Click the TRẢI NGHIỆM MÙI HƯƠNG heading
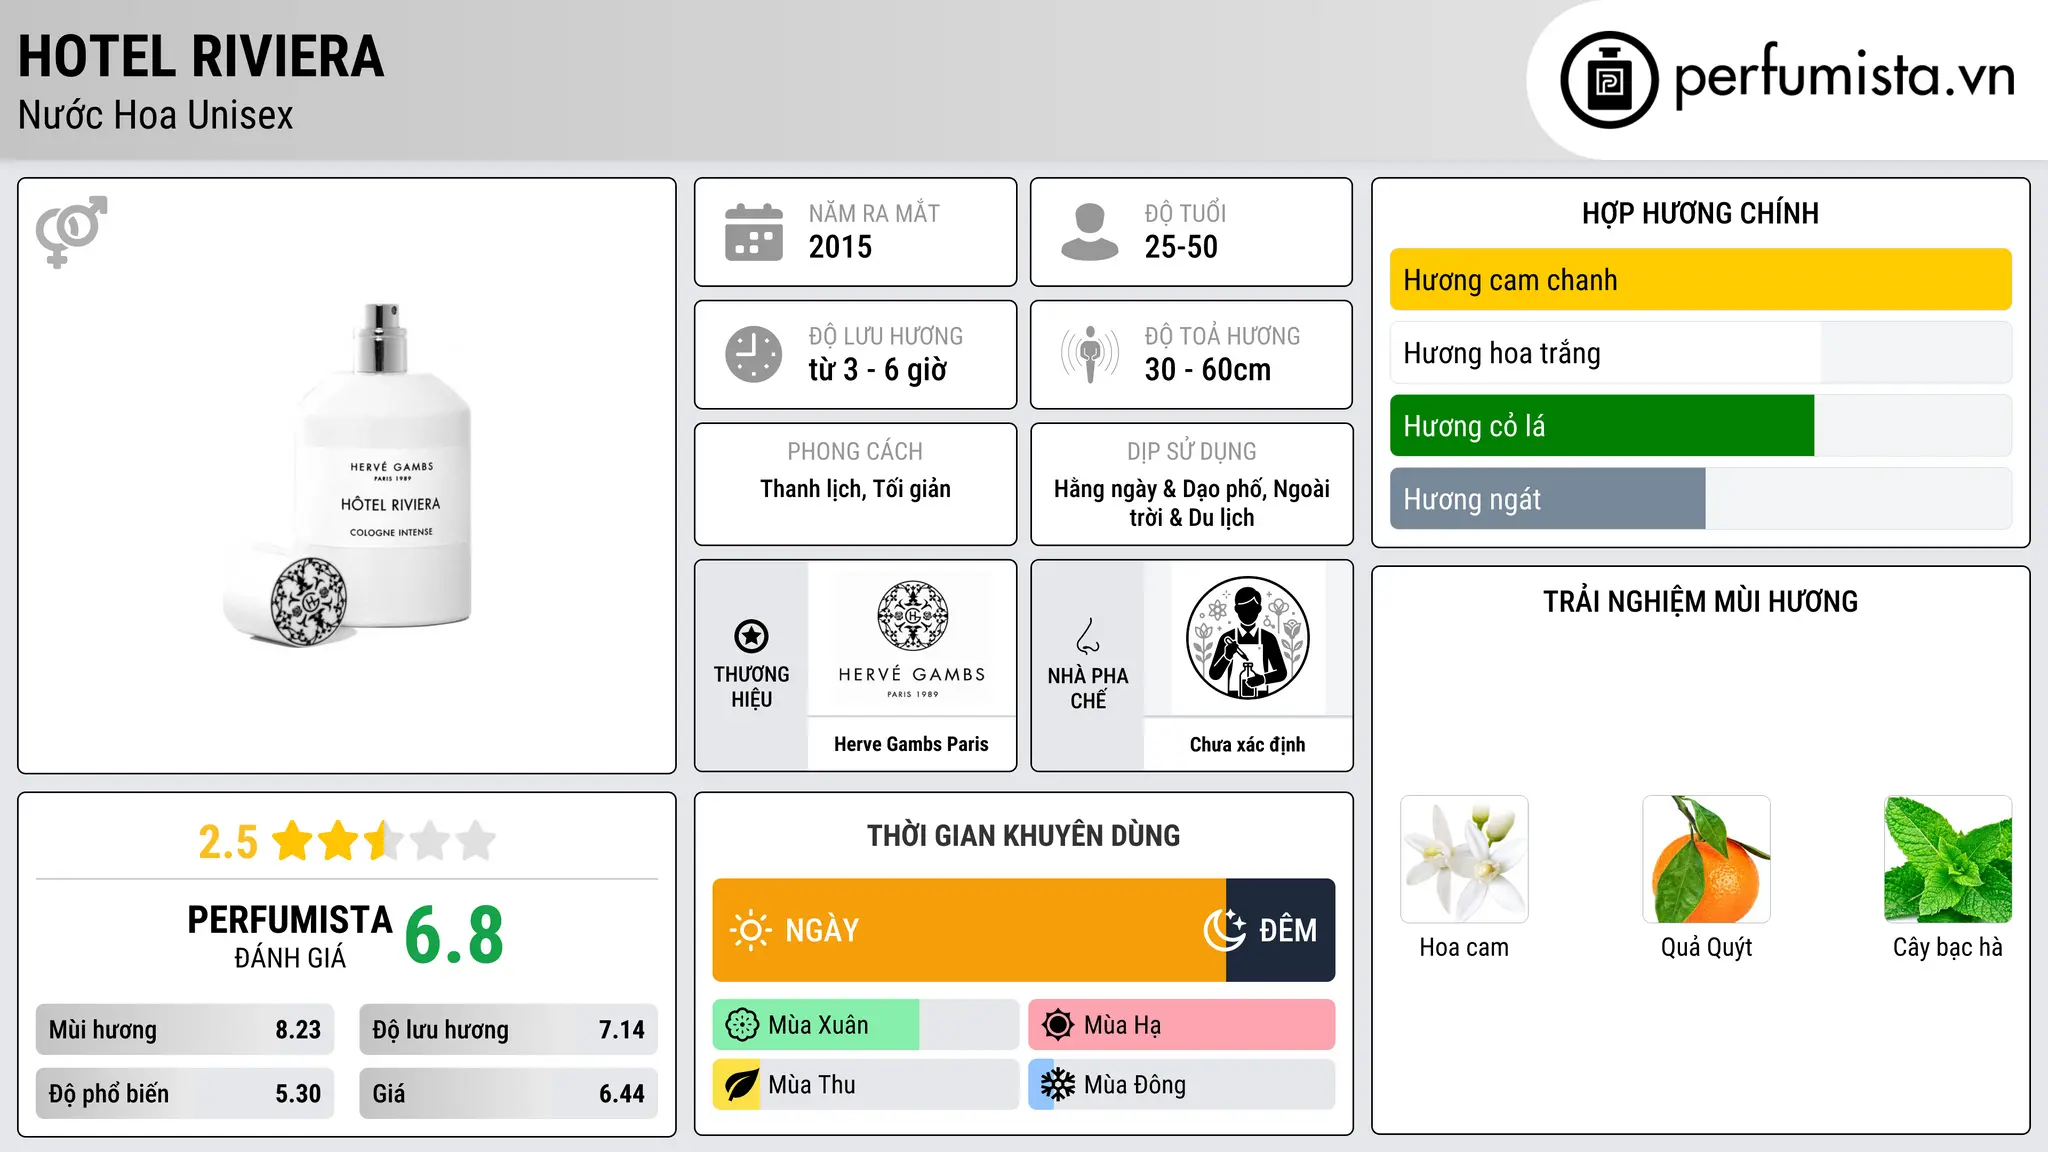 [1700, 602]
